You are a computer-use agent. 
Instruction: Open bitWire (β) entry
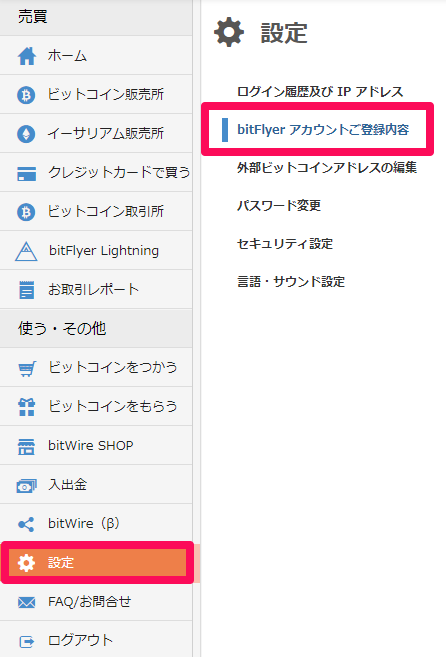pos(96,523)
